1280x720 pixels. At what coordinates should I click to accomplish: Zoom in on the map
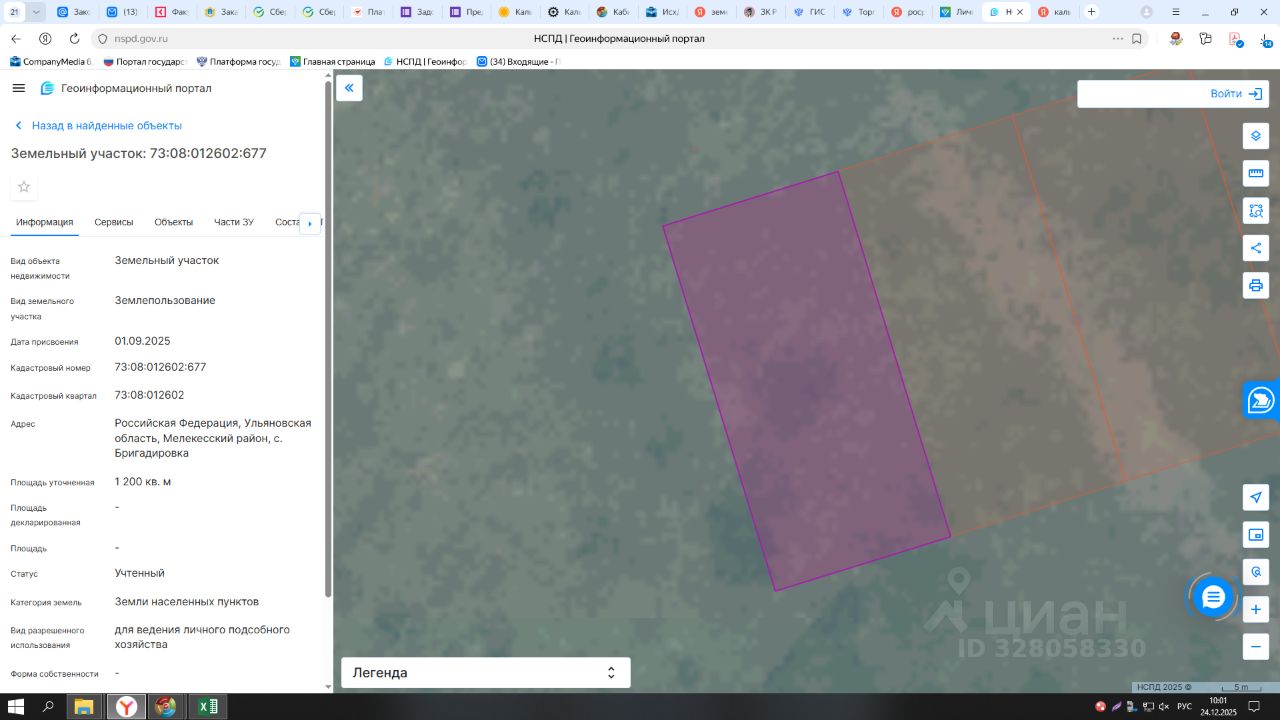(1256, 609)
